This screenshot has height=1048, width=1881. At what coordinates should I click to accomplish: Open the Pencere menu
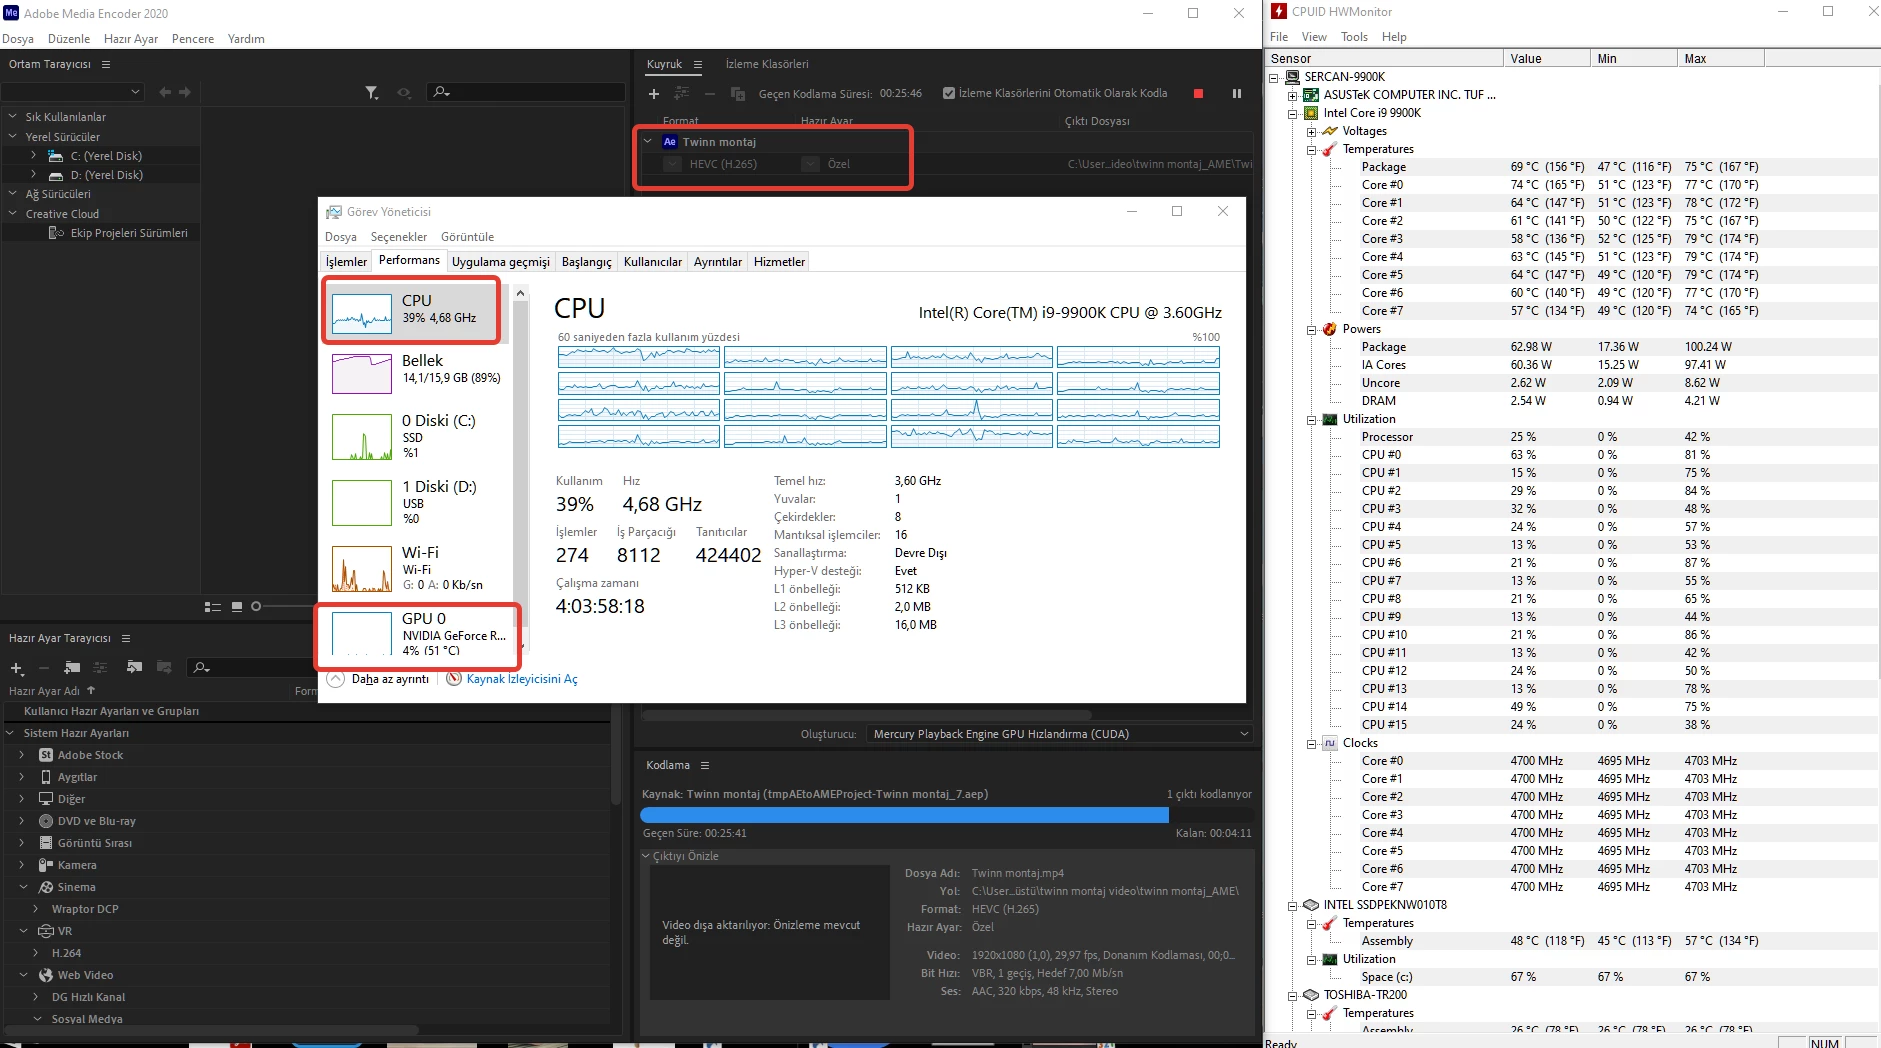pyautogui.click(x=193, y=39)
